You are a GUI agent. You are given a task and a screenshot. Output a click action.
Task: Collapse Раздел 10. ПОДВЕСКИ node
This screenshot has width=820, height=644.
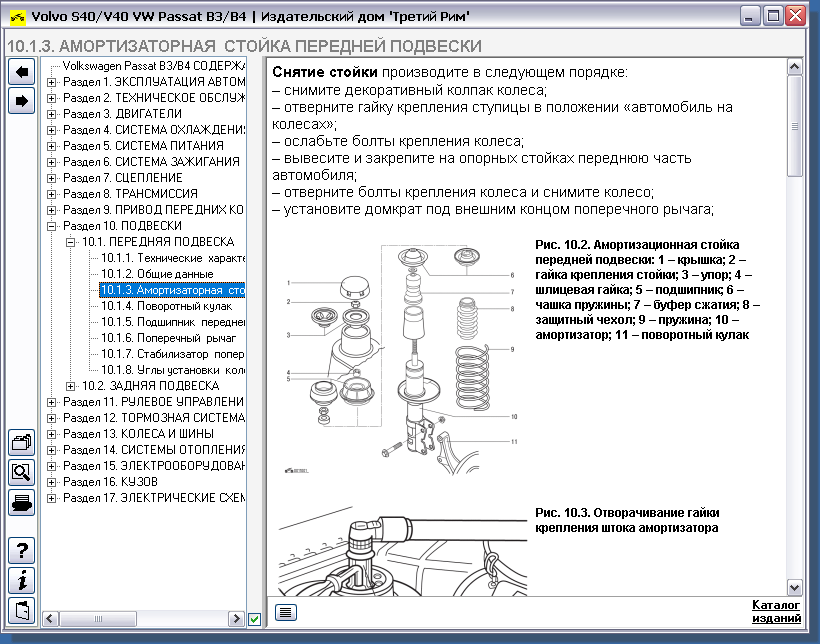[51, 227]
